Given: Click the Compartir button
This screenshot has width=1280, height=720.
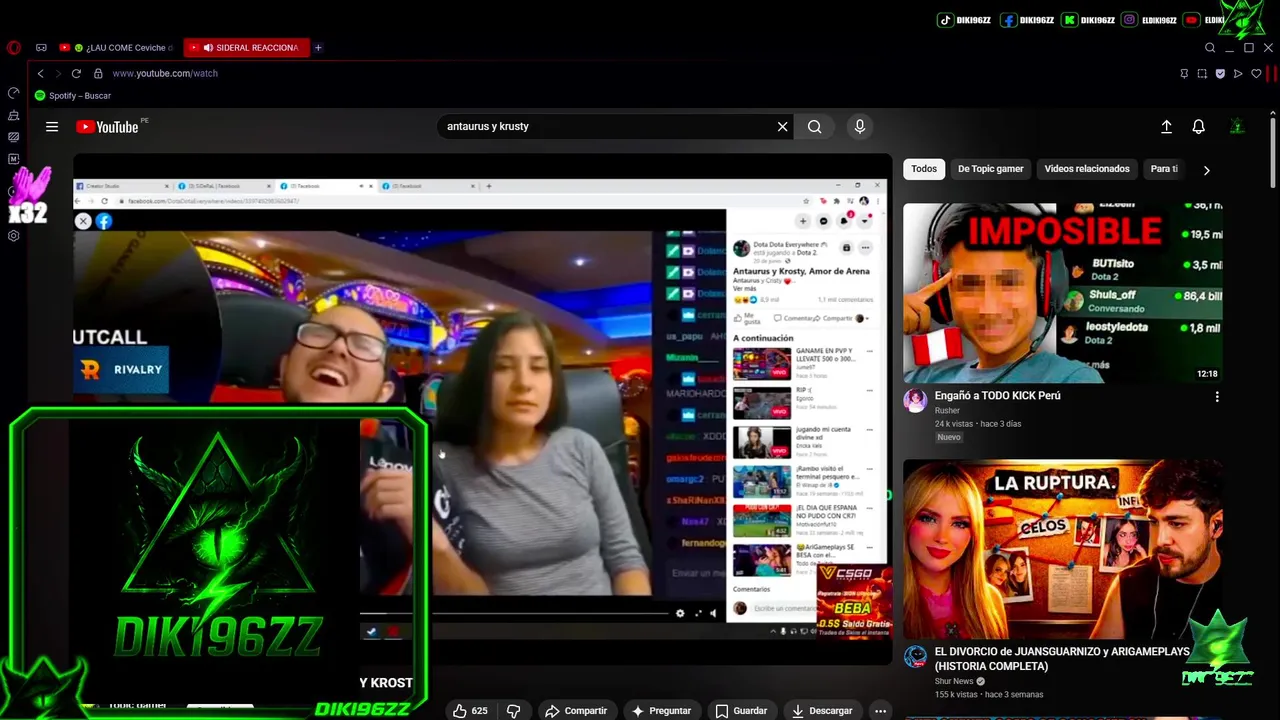Looking at the screenshot, I should tap(576, 711).
